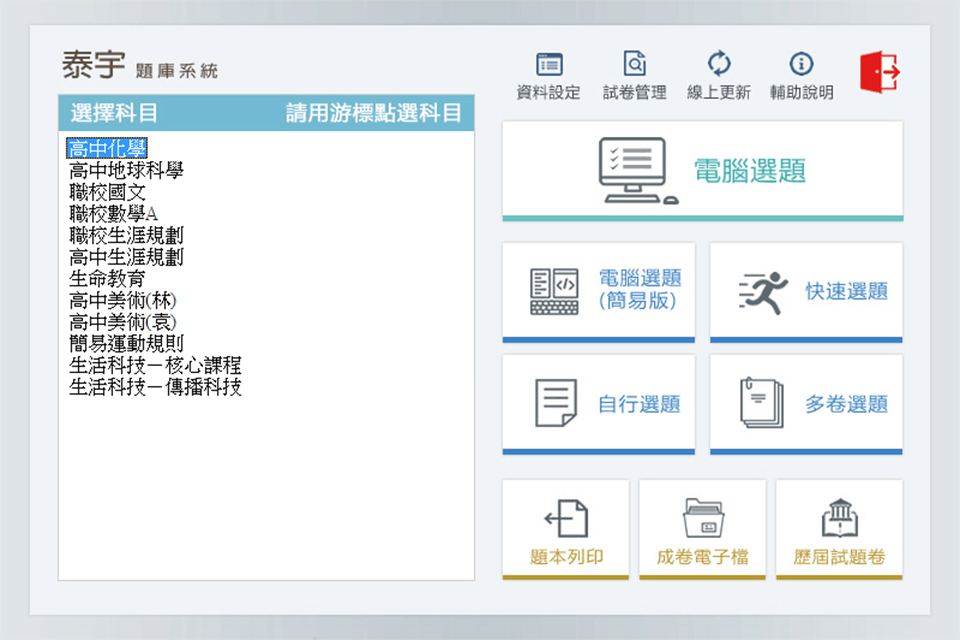Open 電腦選題(簡易版) simple version
960x640 pixels.
[598, 291]
